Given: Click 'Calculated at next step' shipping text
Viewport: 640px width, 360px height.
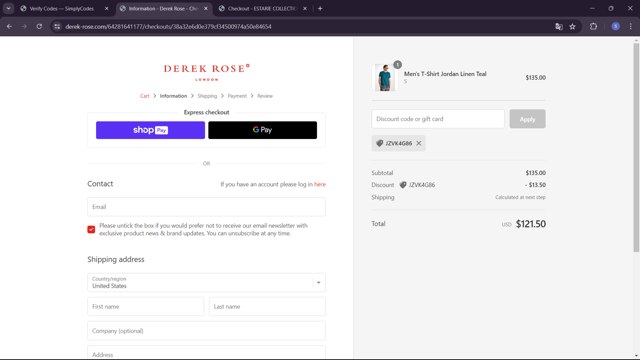Looking at the screenshot, I should point(520,197).
